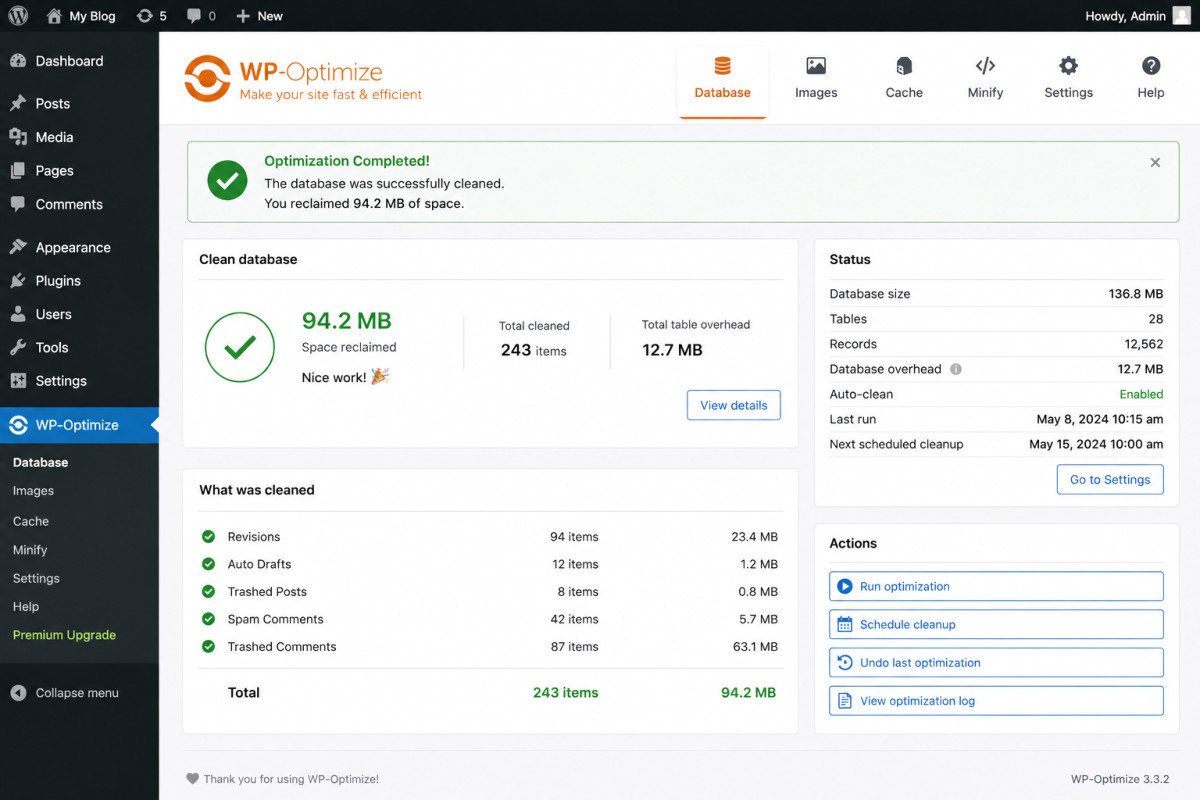Image resolution: width=1200 pixels, height=800 pixels.
Task: Click the New content button
Action: 259,16
